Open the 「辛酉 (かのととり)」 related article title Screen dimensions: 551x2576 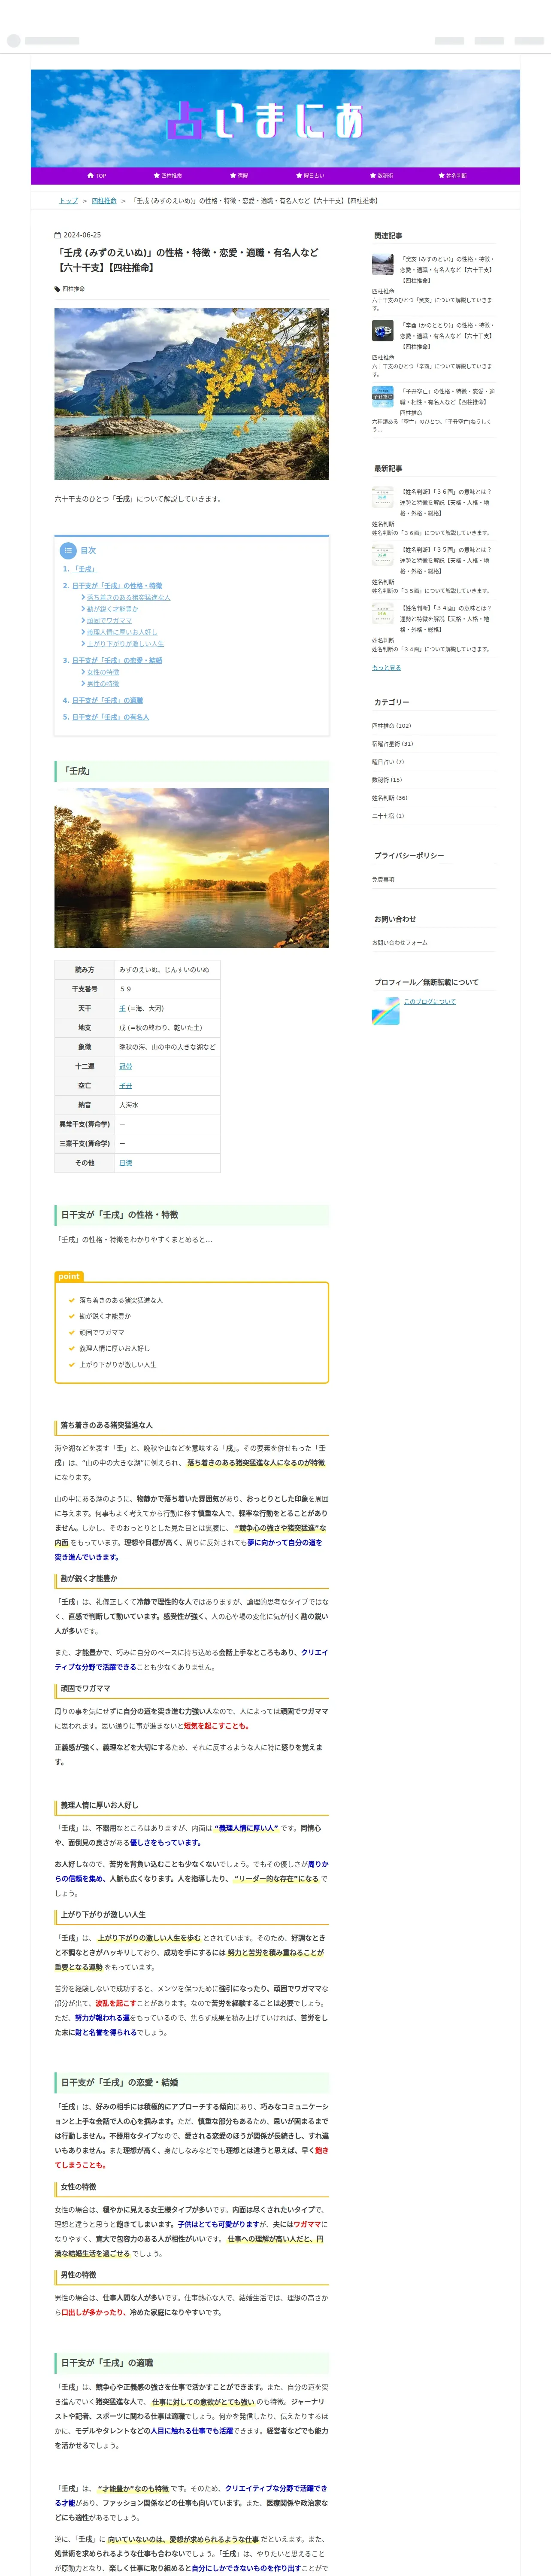point(447,336)
